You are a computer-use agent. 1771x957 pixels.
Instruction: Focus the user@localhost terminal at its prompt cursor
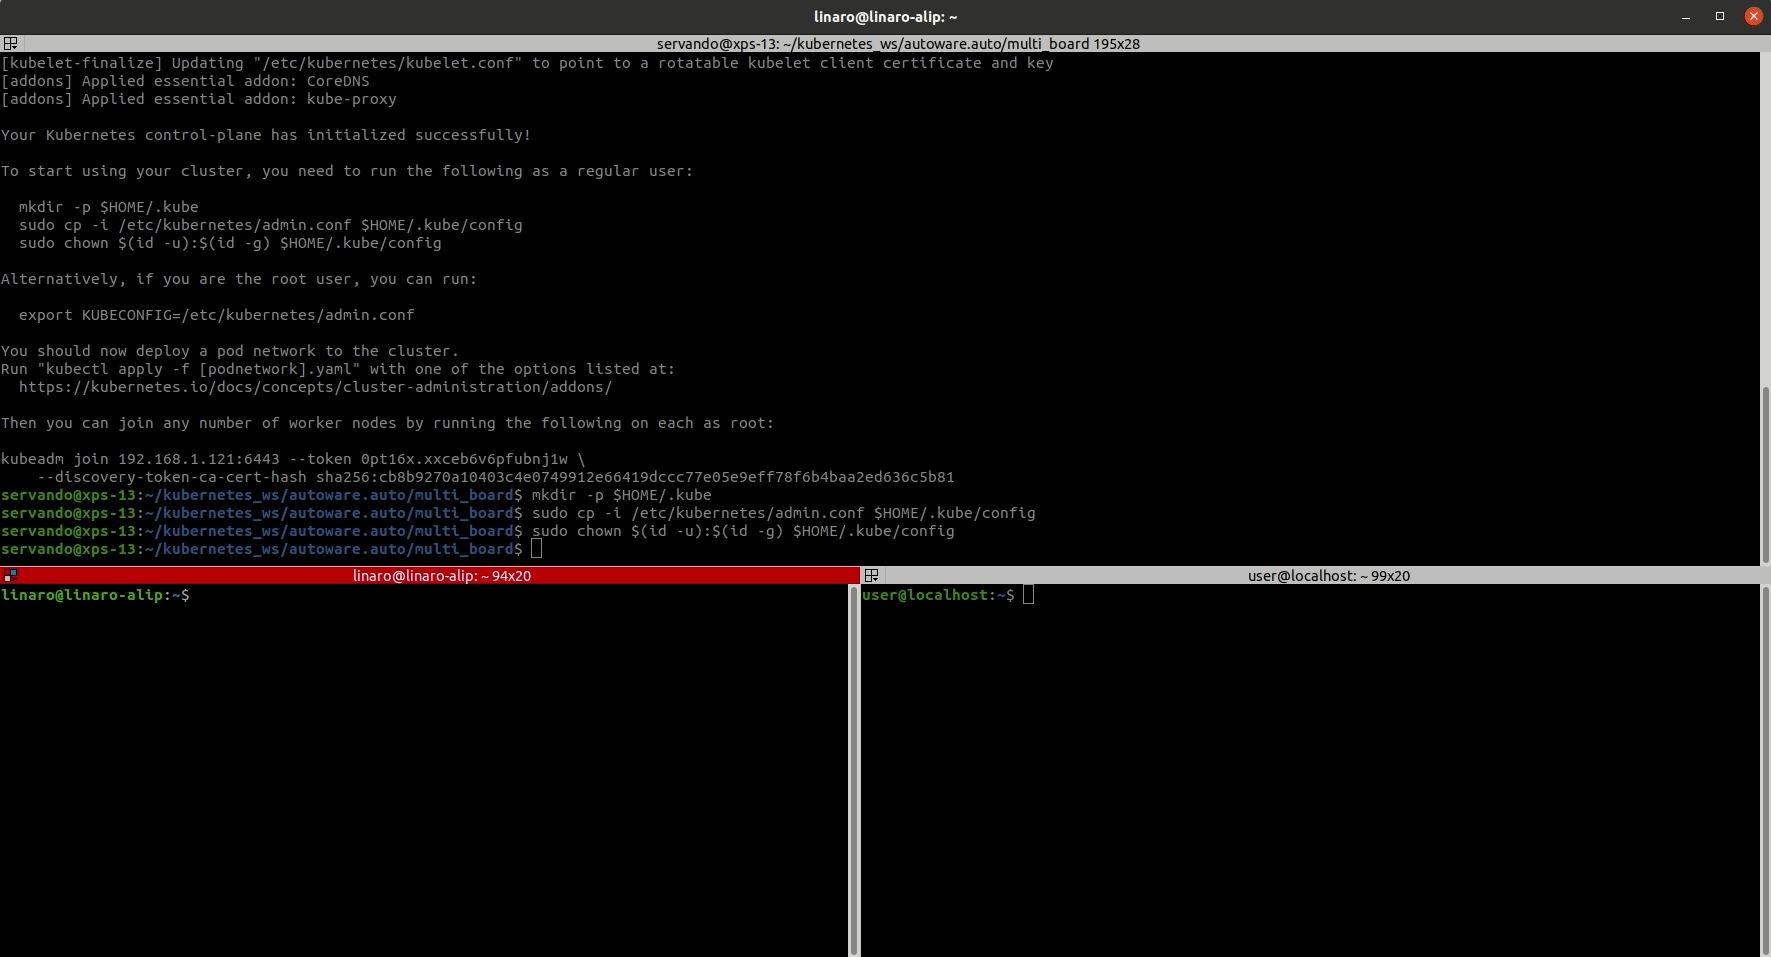click(x=1028, y=596)
